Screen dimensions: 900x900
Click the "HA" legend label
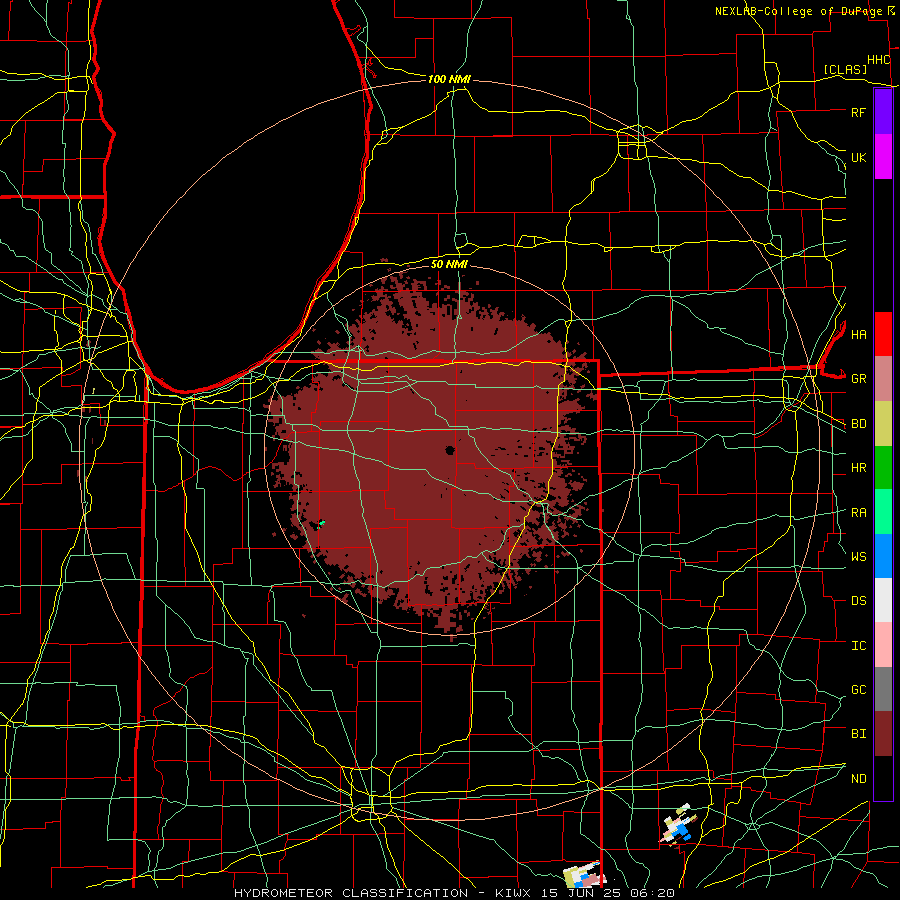[858, 334]
